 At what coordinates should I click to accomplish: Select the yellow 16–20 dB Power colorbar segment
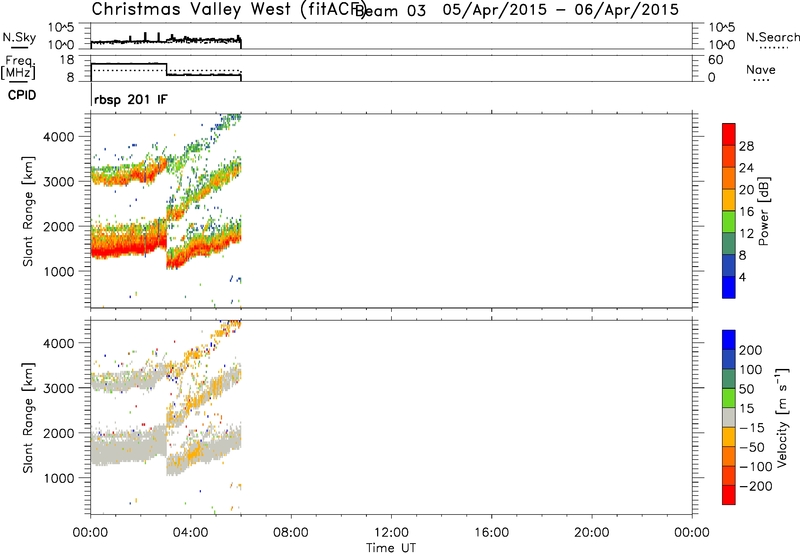tap(729, 200)
